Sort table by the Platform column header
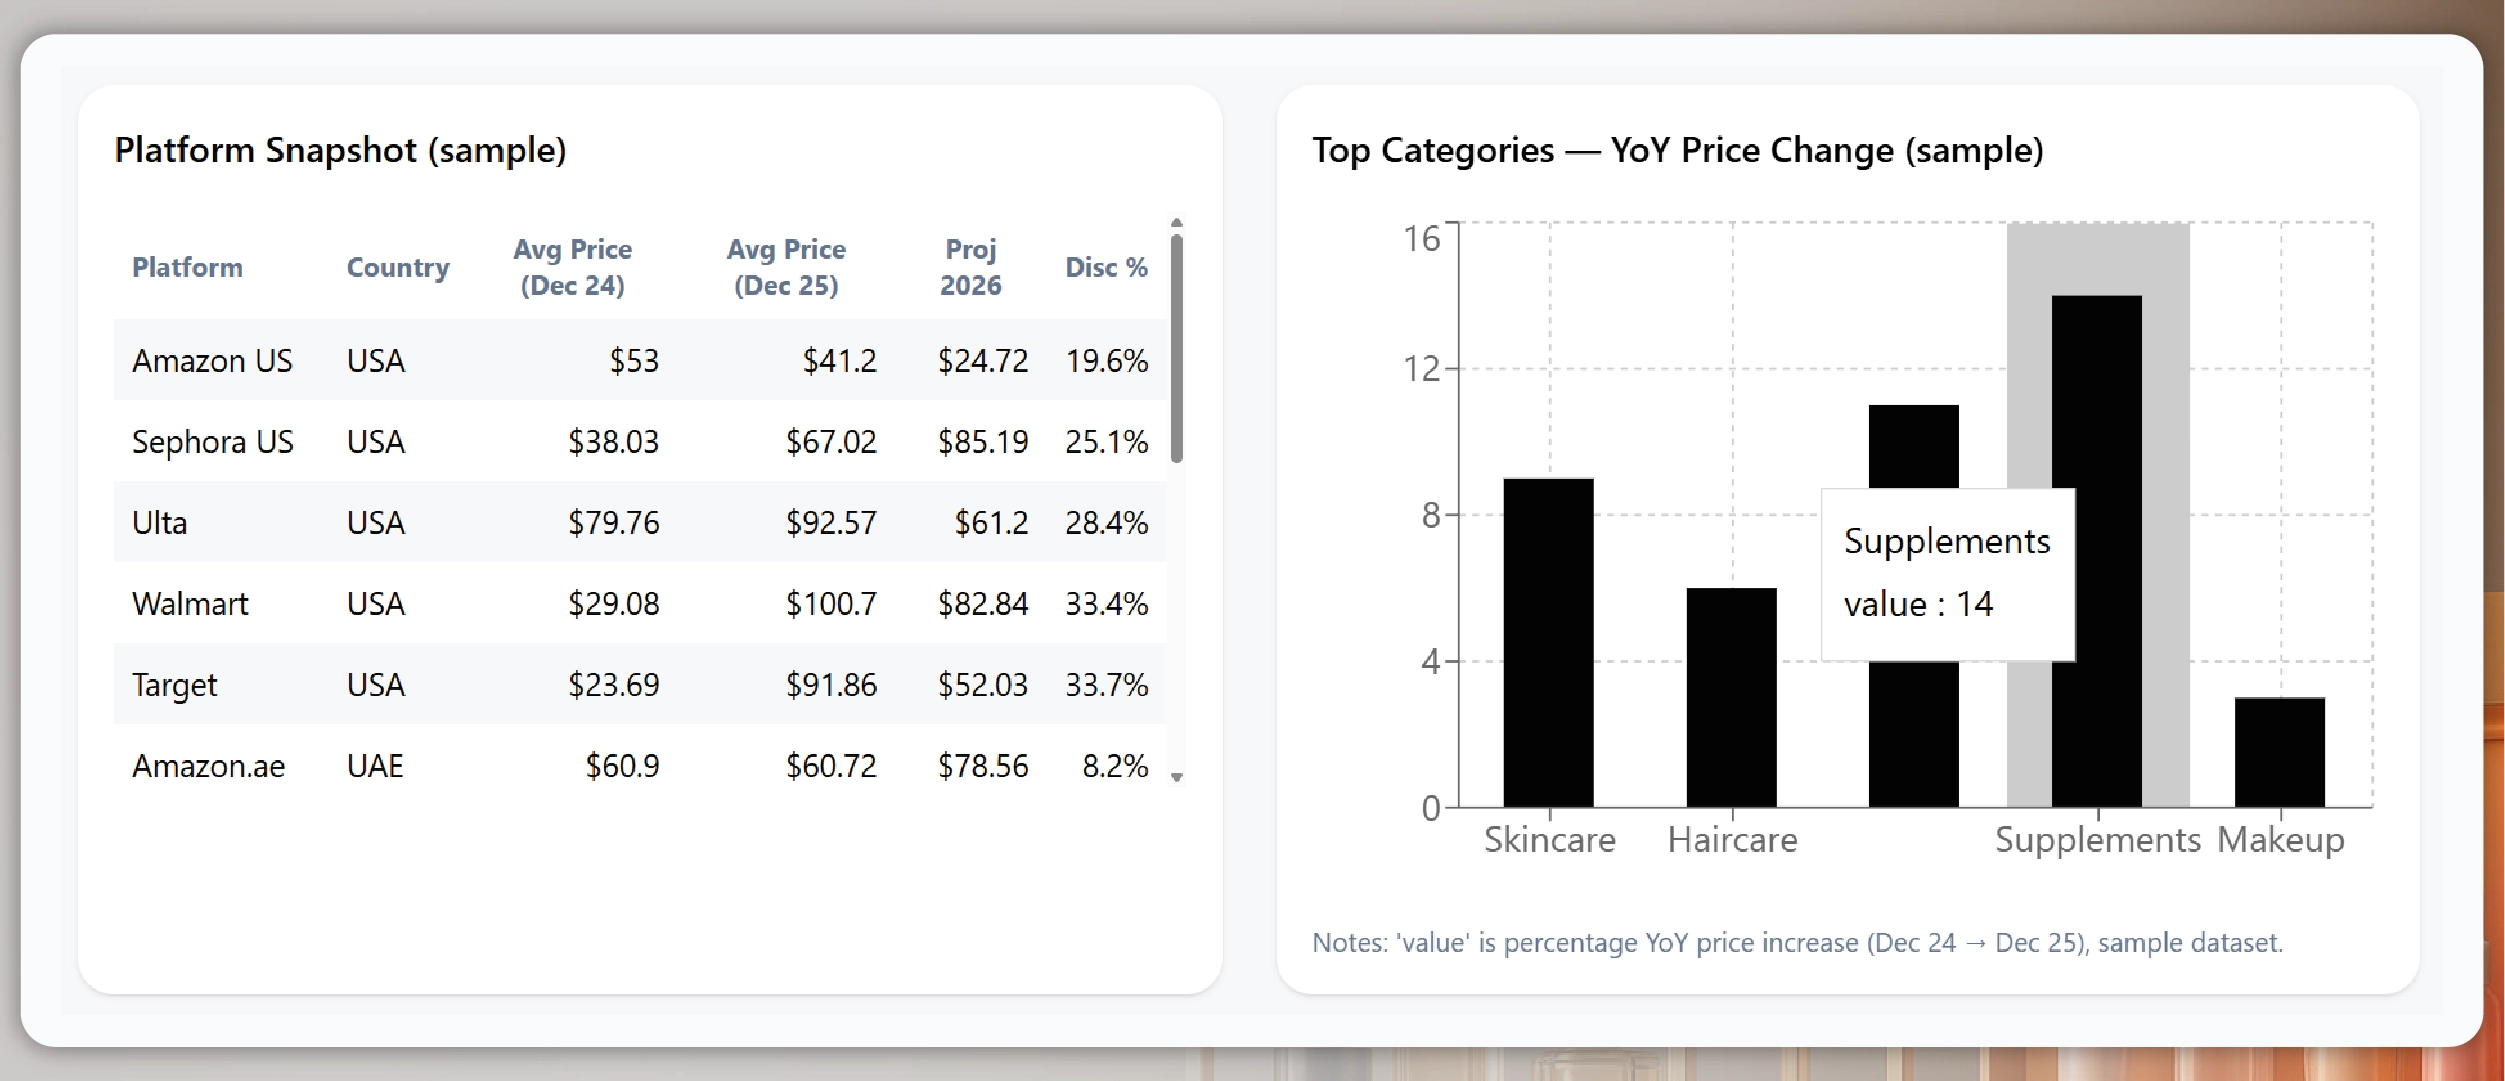 pos(187,267)
